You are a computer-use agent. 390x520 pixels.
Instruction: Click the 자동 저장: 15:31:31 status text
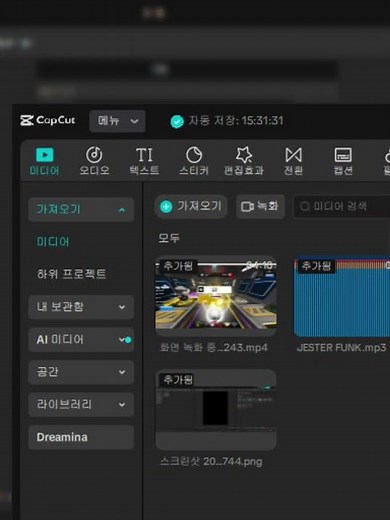pyautogui.click(x=236, y=121)
